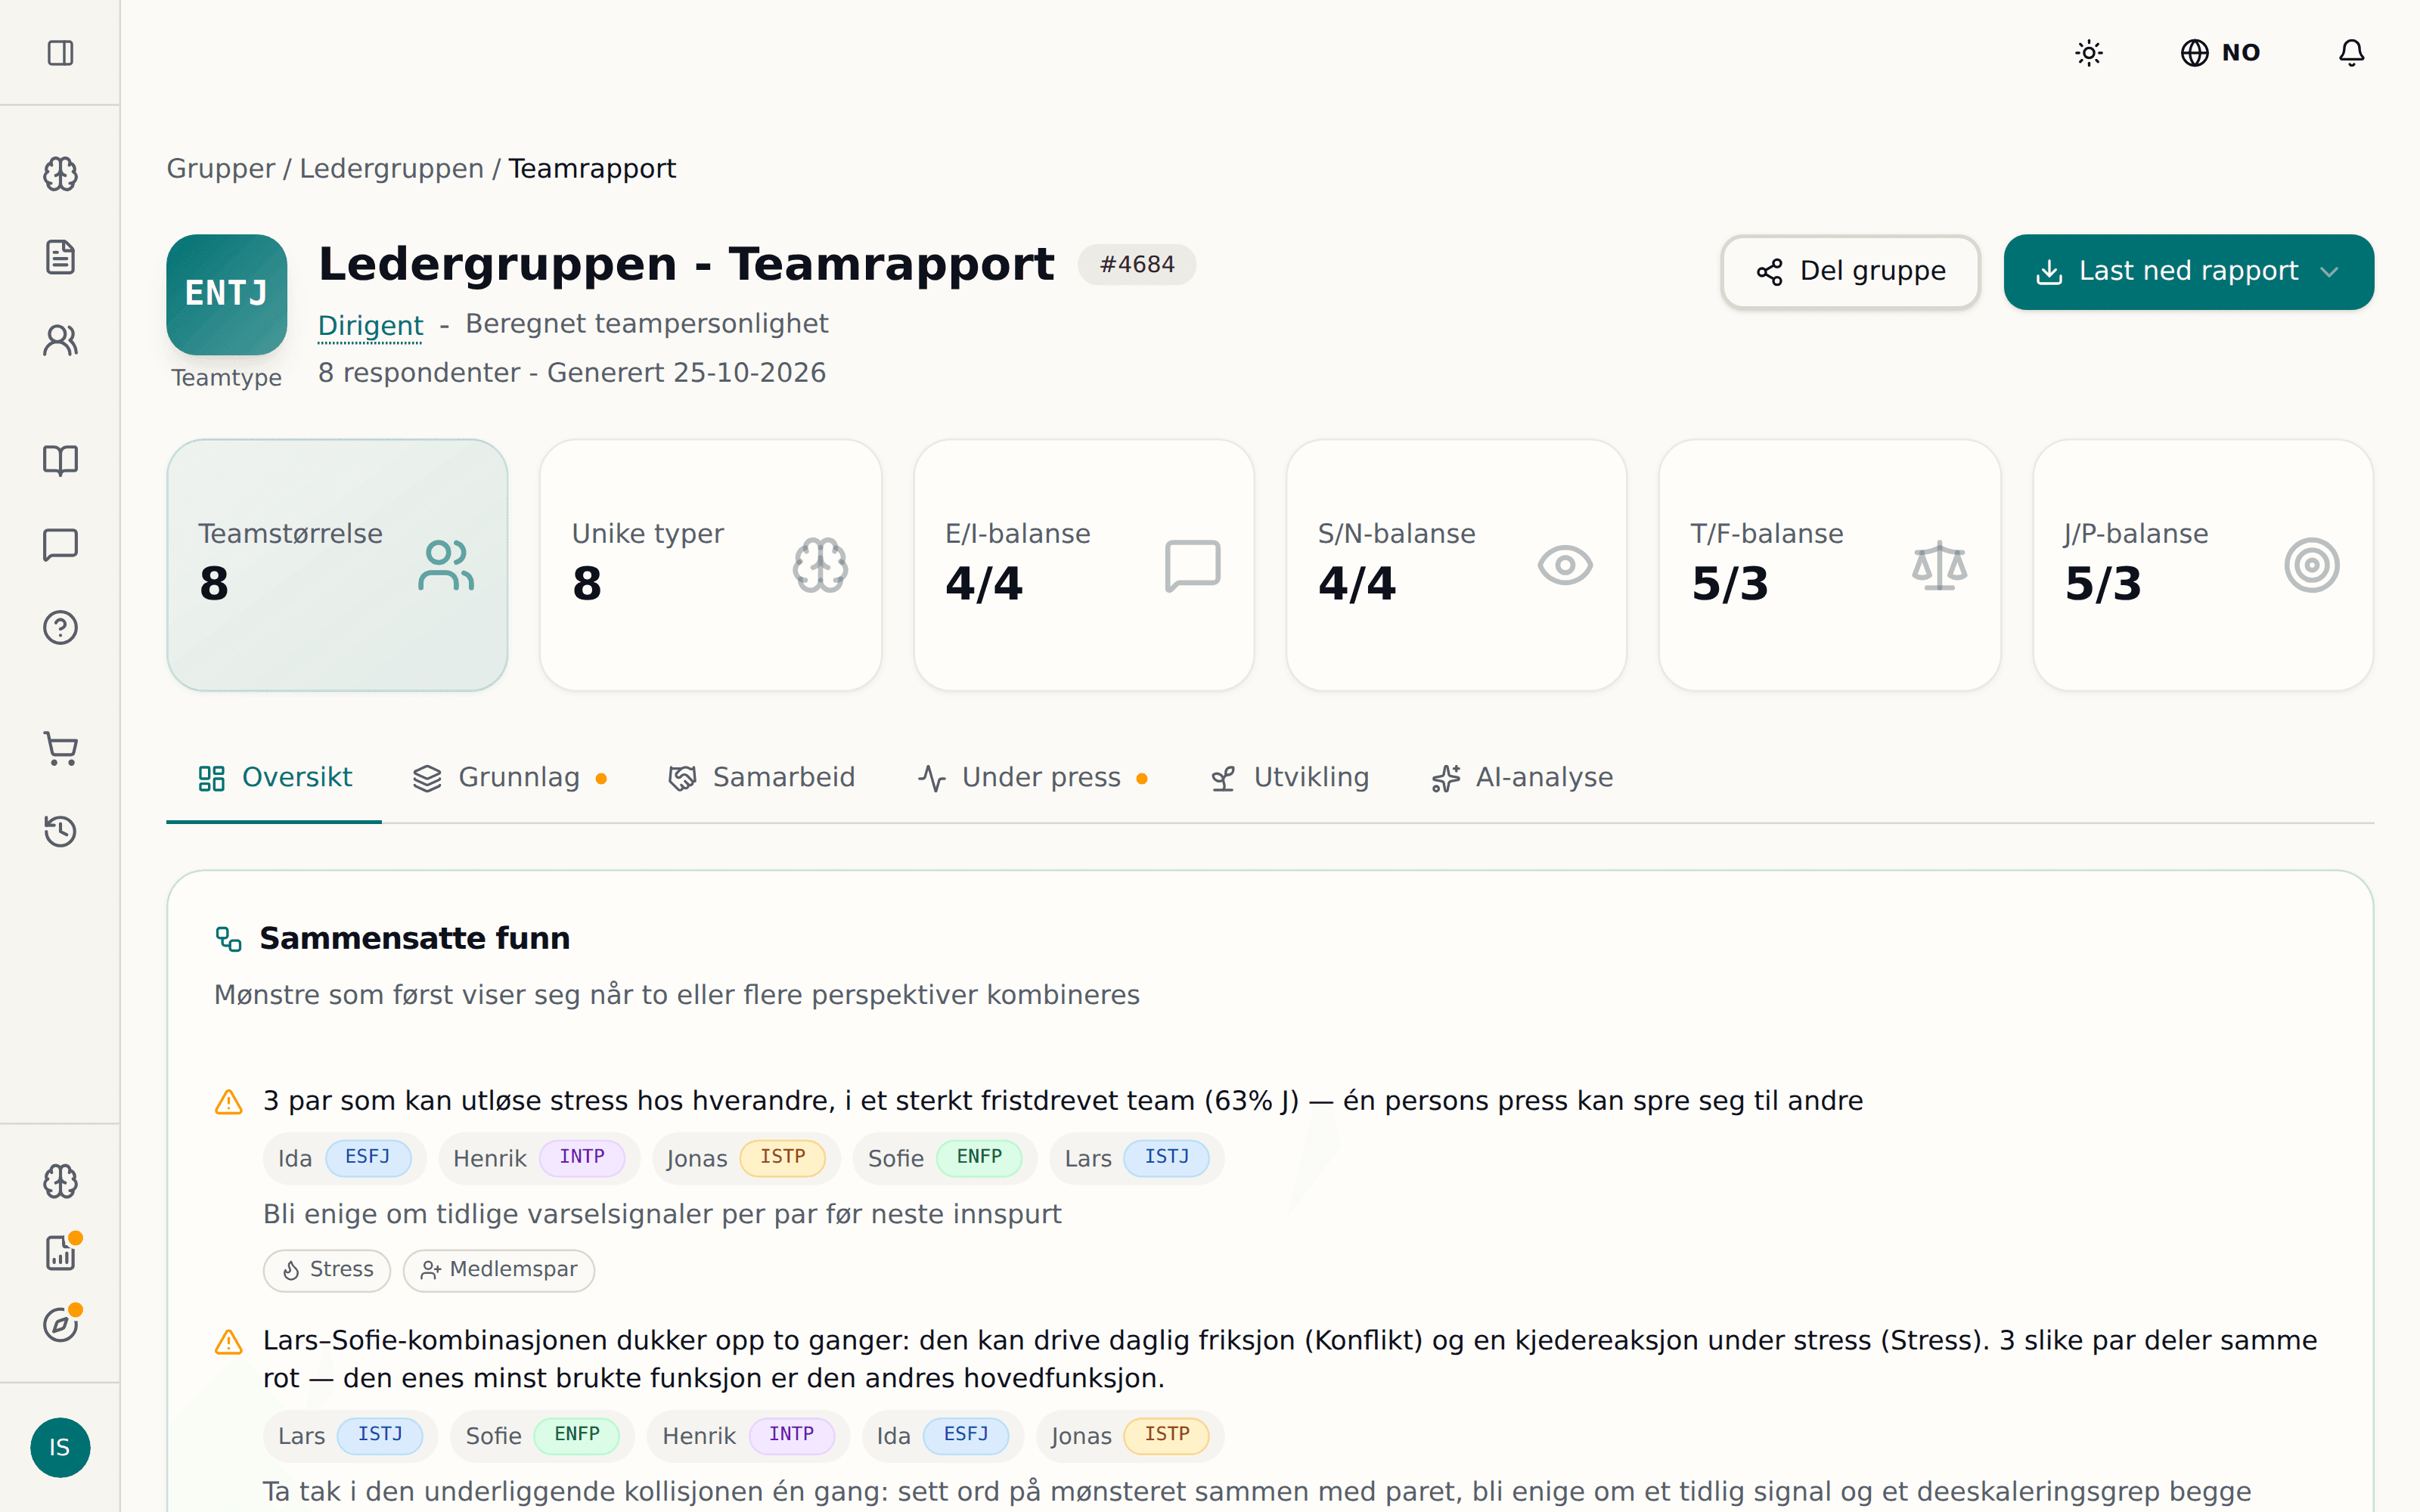Click the S/N-balanse eye icon
2420x1512 pixels.
(x=1565, y=565)
